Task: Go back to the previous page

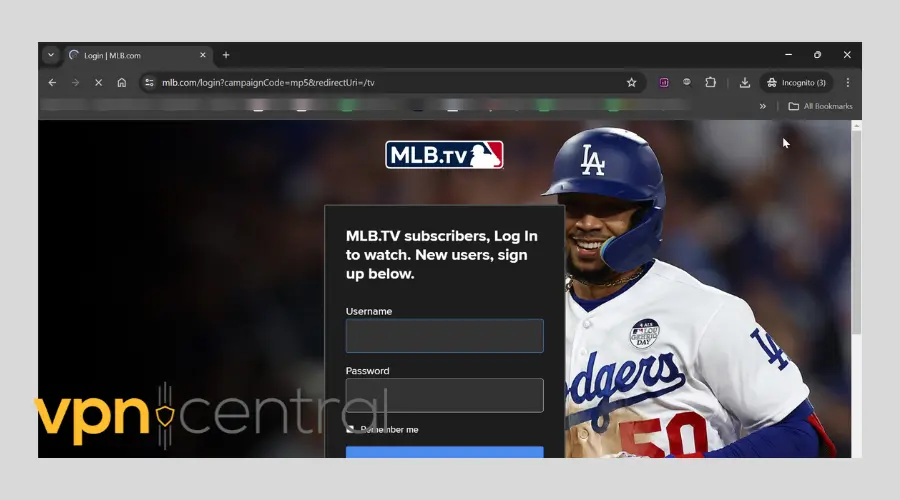Action: pos(52,83)
